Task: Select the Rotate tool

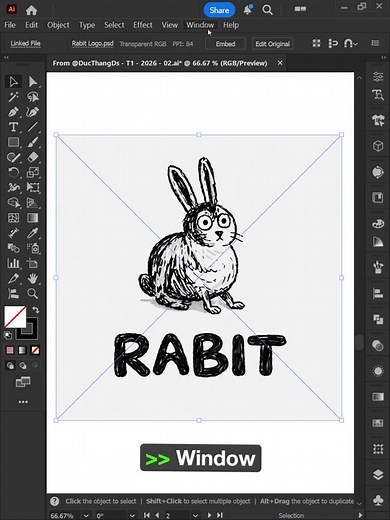Action: (13, 172)
